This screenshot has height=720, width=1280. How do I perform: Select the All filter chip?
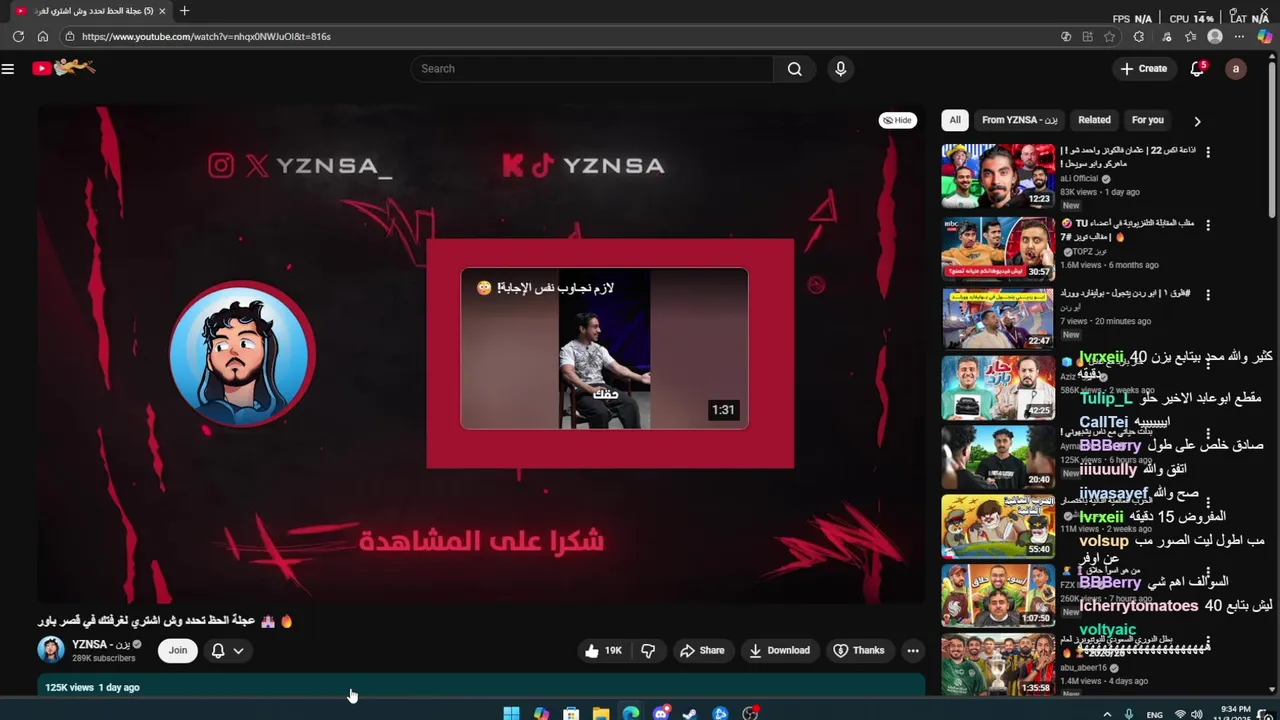[955, 120]
